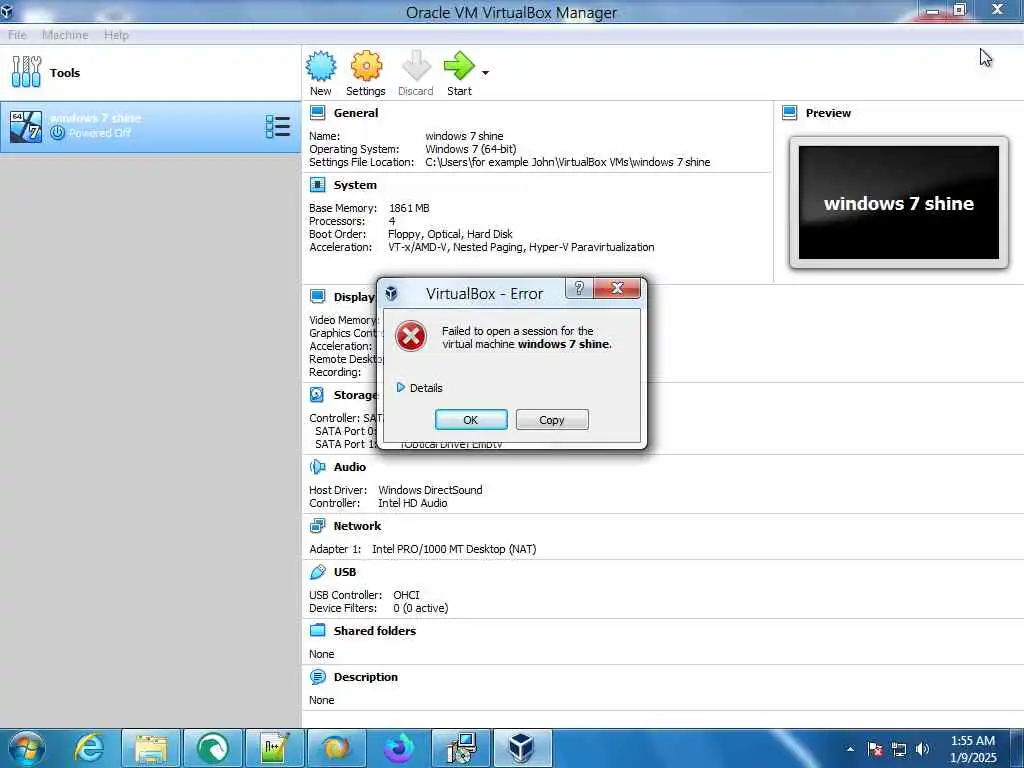1024x768 pixels.
Task: Open Internet Explorer from the taskbar
Action: coord(89,748)
